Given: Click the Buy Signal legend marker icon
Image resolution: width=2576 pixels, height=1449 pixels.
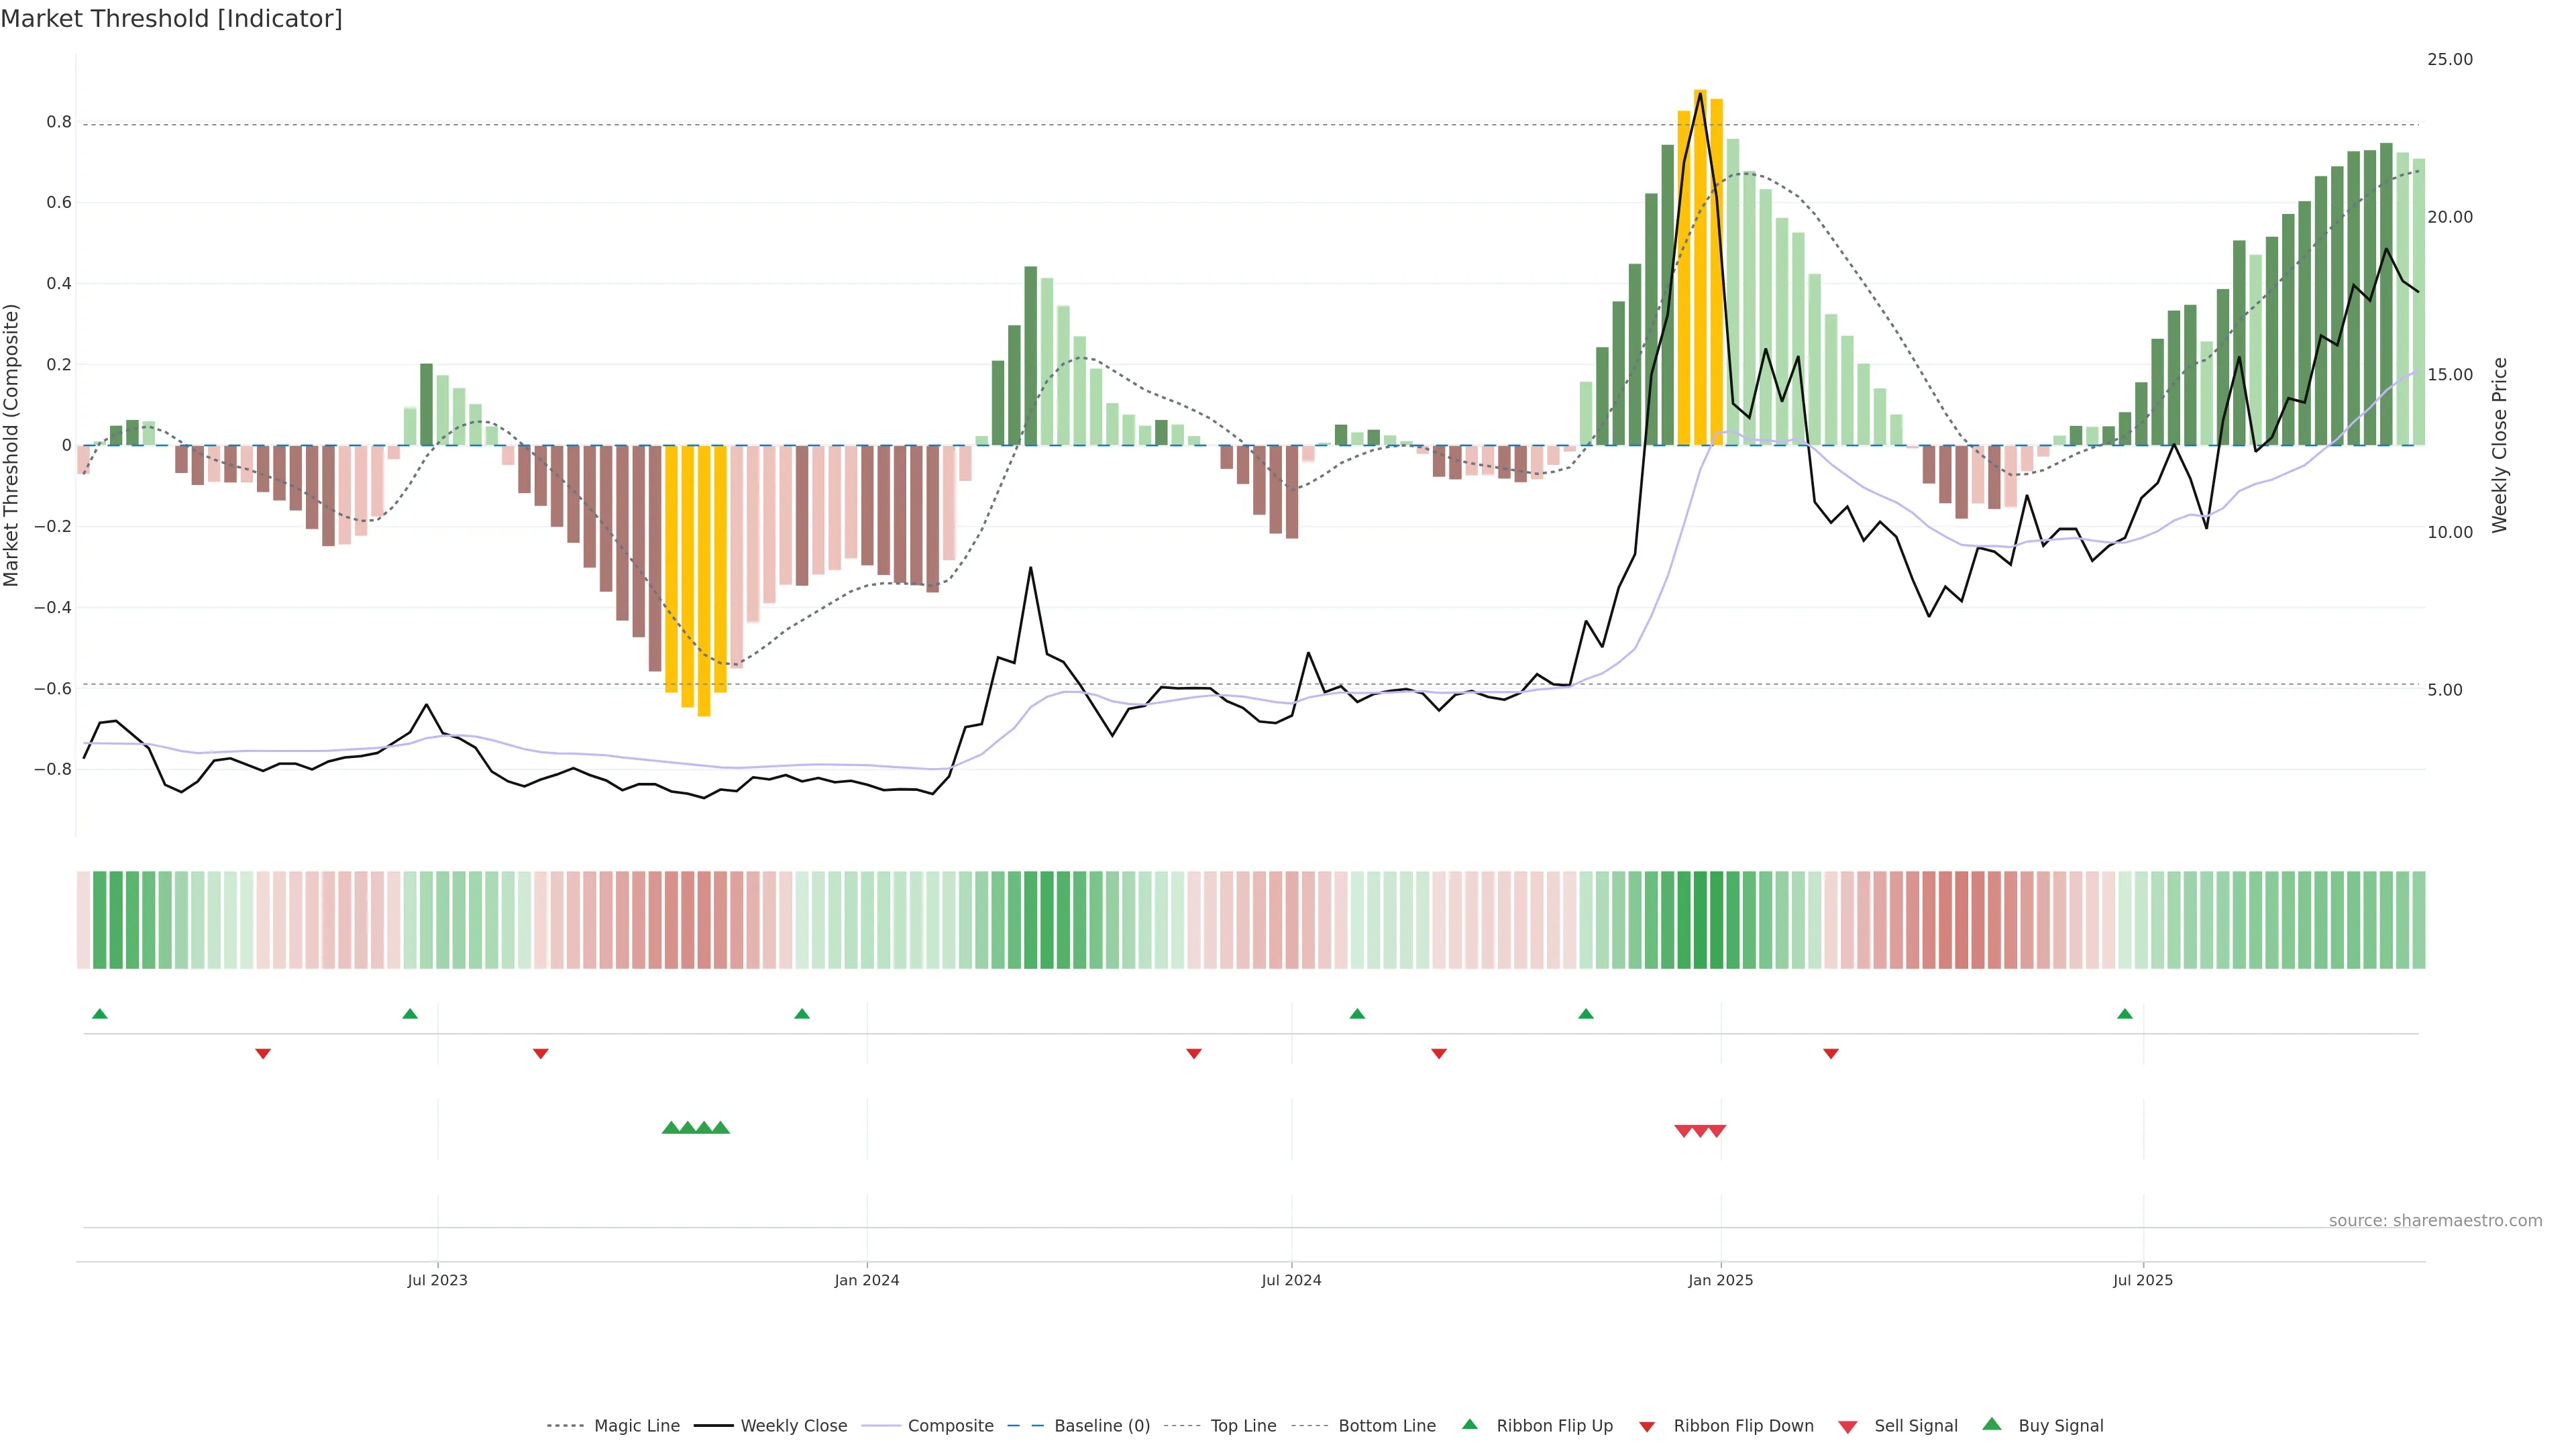Looking at the screenshot, I should (1992, 1424).
